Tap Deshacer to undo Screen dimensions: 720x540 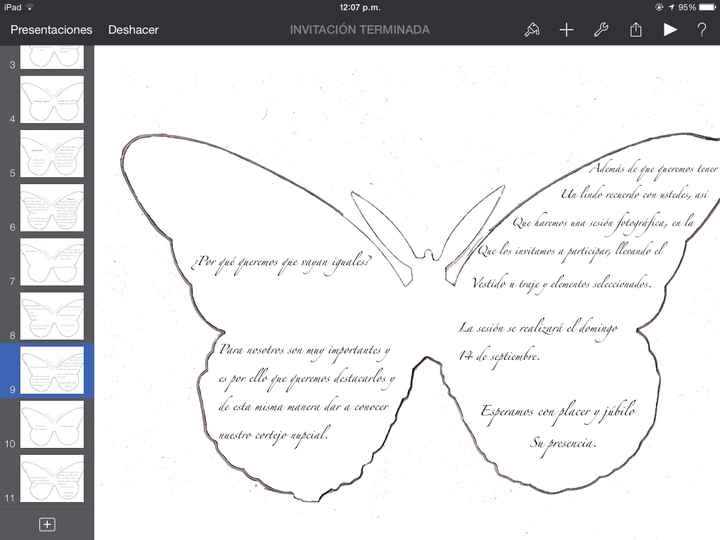(x=133, y=30)
